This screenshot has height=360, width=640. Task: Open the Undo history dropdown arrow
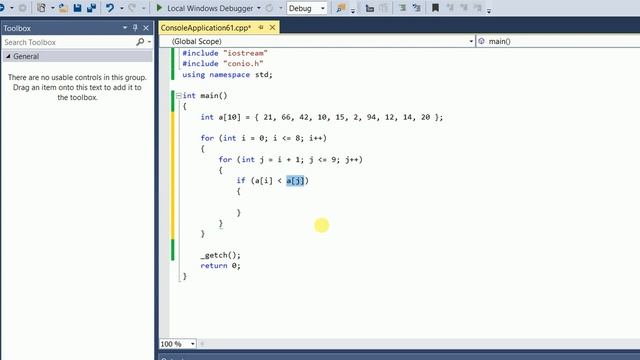[x=122, y=8]
